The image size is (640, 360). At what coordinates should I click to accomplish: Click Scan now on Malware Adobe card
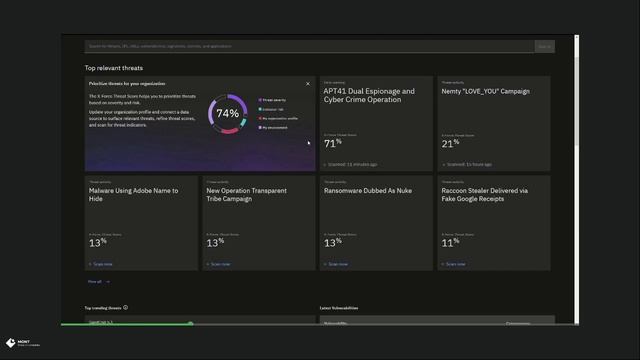[x=101, y=264]
